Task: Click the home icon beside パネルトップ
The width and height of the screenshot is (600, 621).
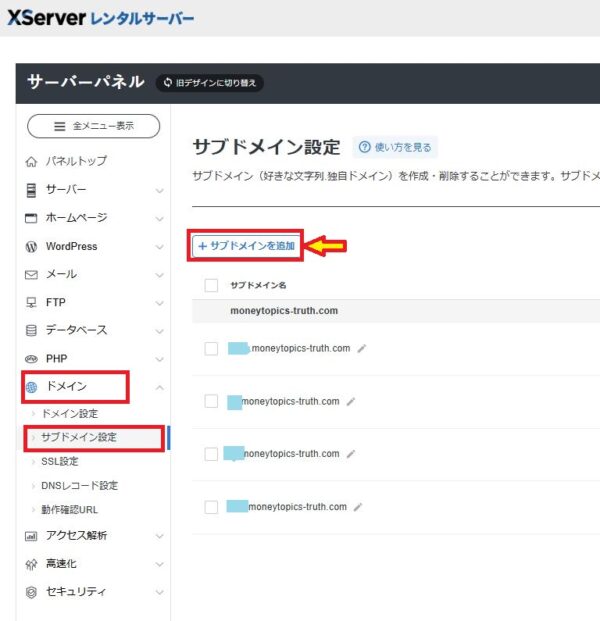Action: [x=31, y=161]
